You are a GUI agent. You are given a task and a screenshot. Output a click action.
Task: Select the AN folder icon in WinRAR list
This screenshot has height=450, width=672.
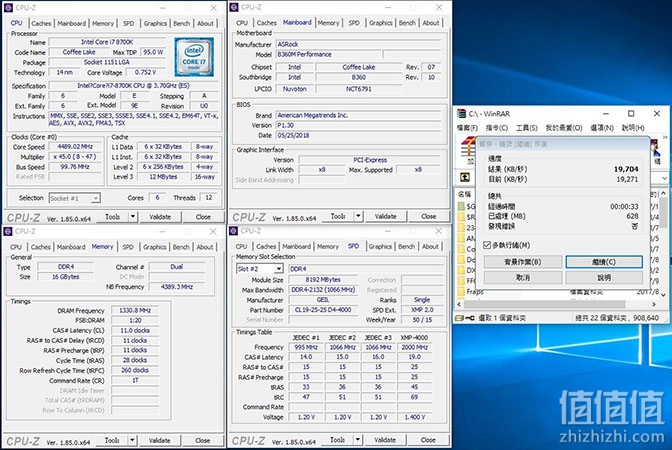pyautogui.click(x=462, y=238)
